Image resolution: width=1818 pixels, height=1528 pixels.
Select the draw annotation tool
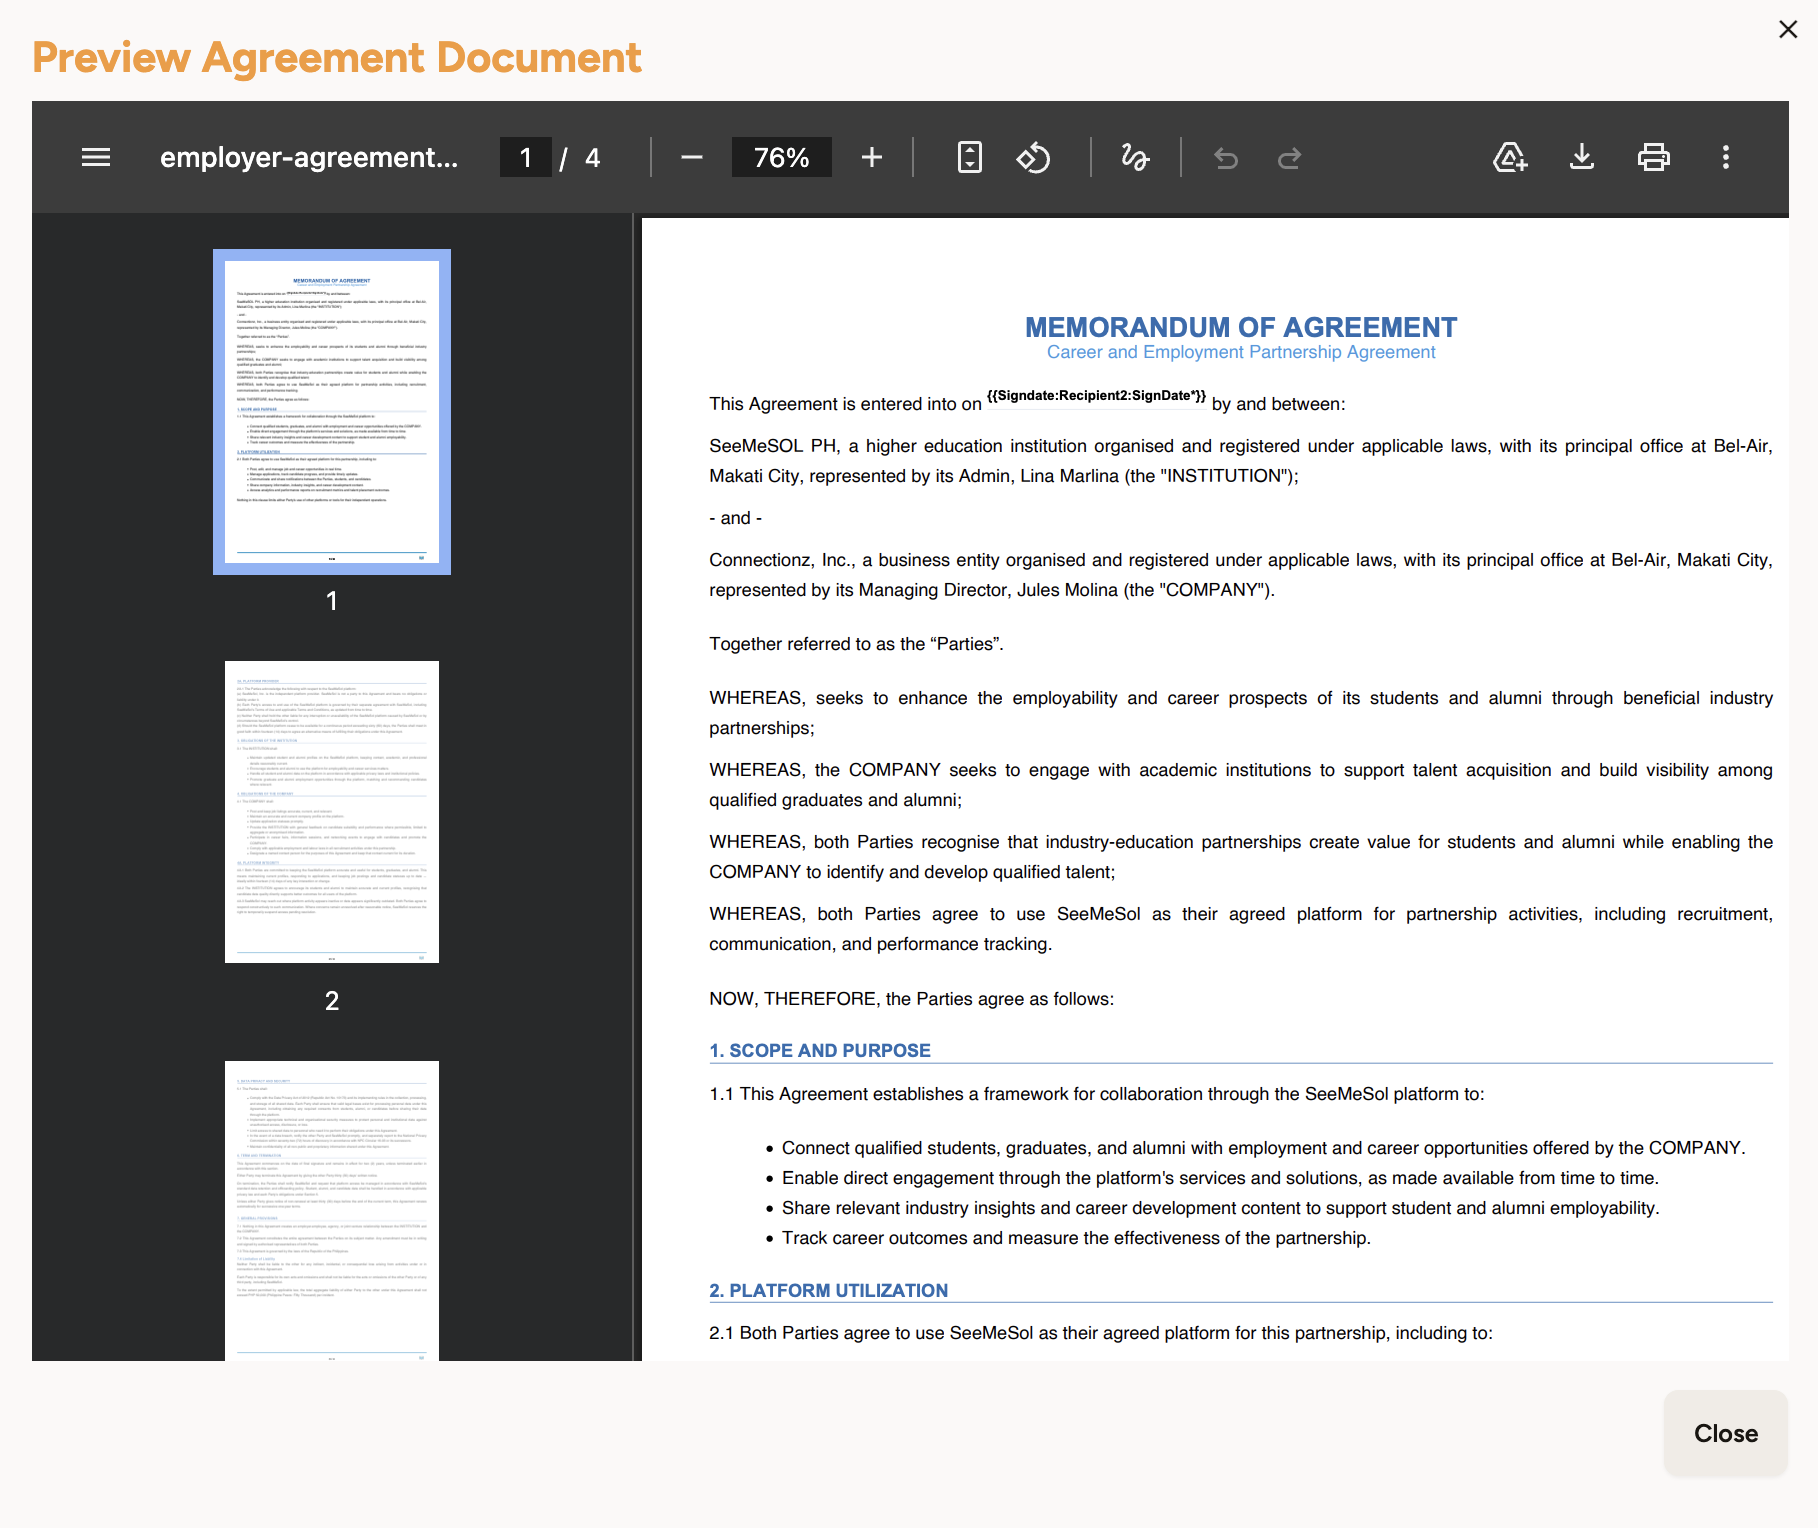tap(1135, 157)
